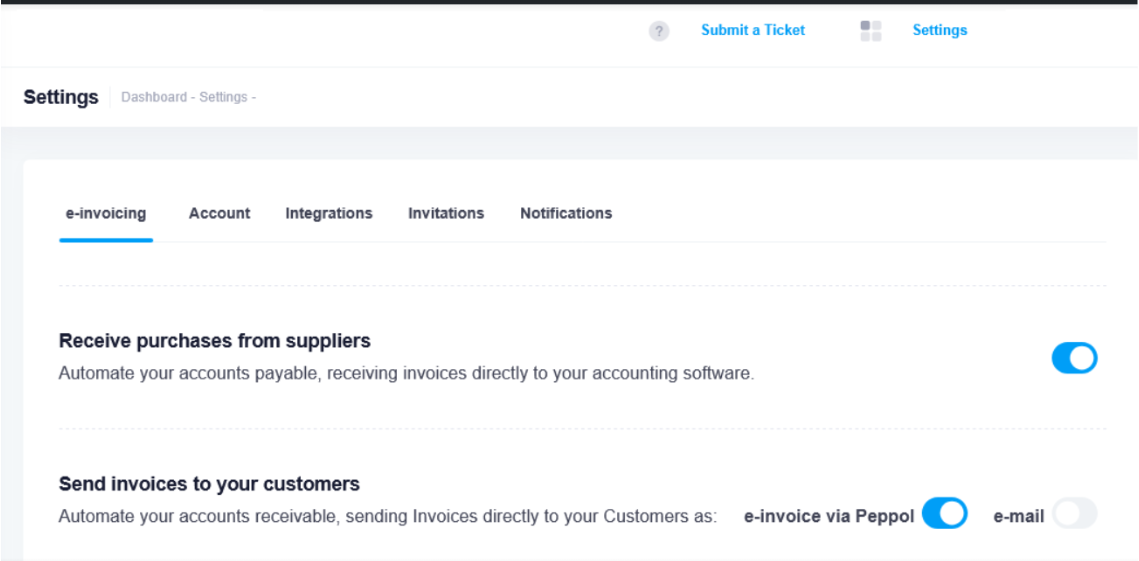The image size is (1139, 561).
Task: Click the grid apps icon beside Settings
Action: (870, 31)
